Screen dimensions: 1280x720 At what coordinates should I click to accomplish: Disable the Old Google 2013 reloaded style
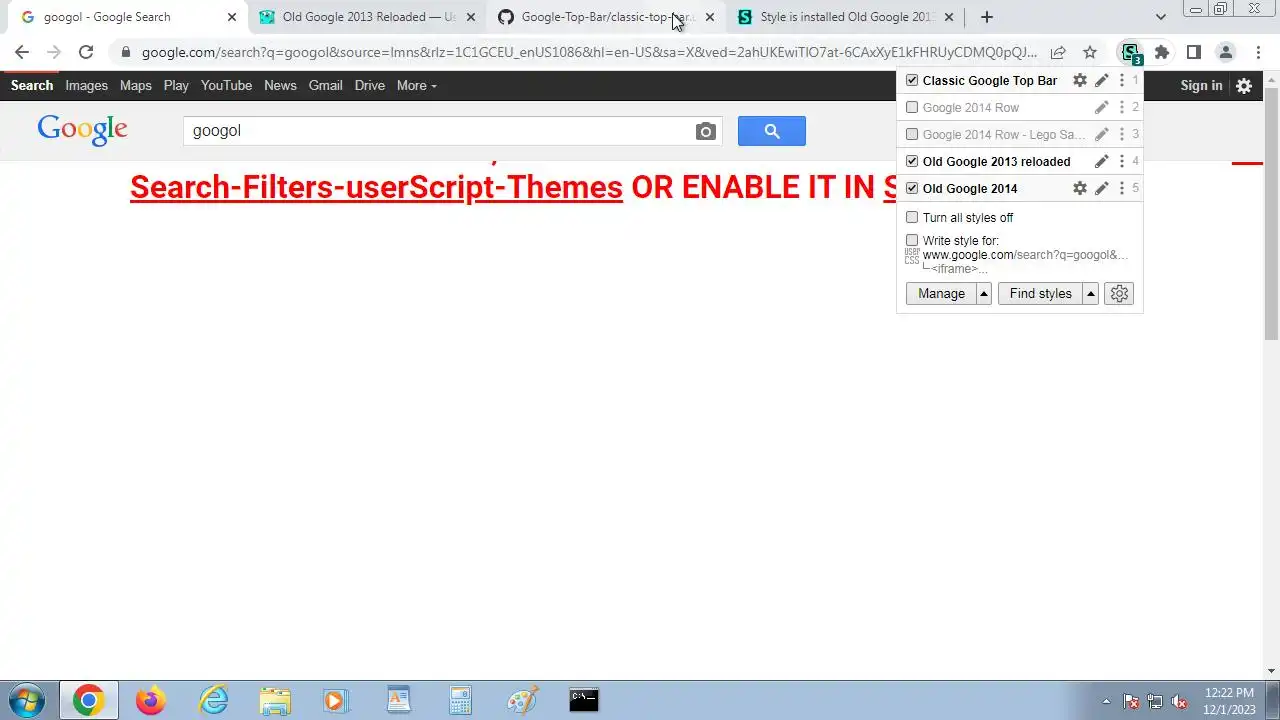(912, 161)
